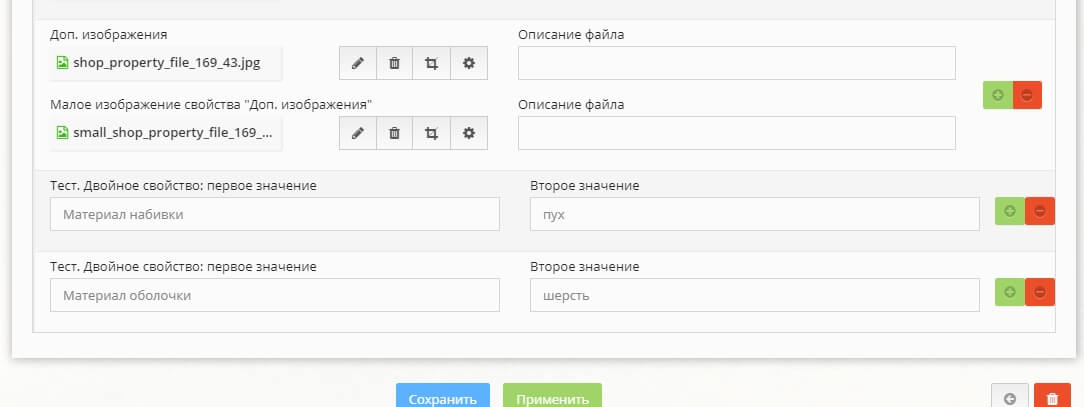
Task: Remove the 'Материал оболочки' property row
Action: [1040, 292]
